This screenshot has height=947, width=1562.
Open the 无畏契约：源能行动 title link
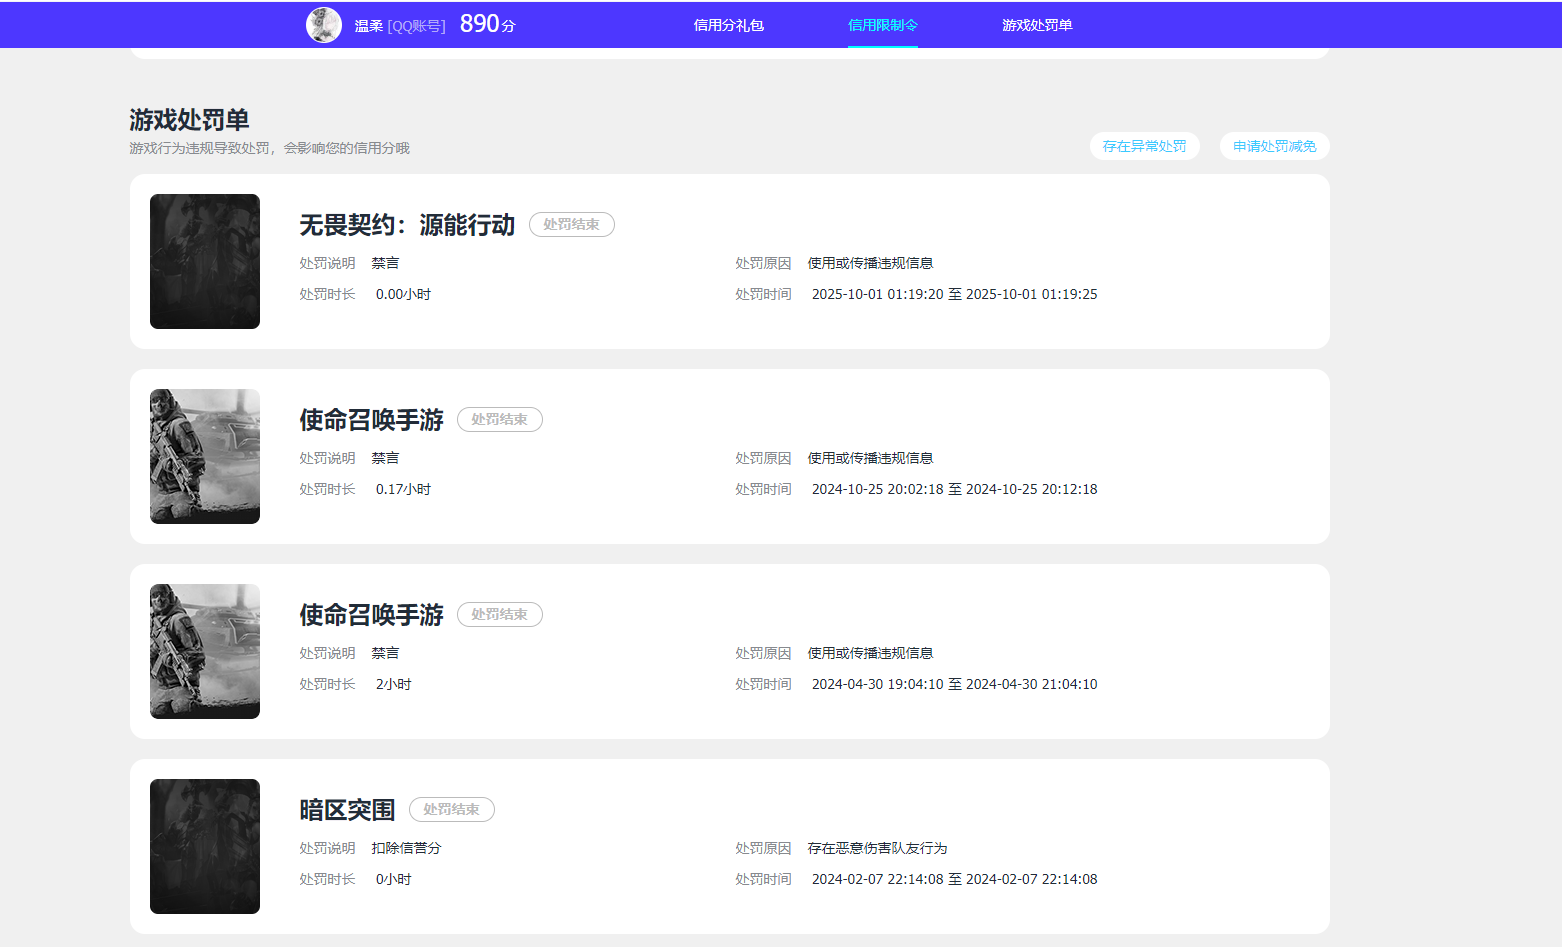point(406,225)
